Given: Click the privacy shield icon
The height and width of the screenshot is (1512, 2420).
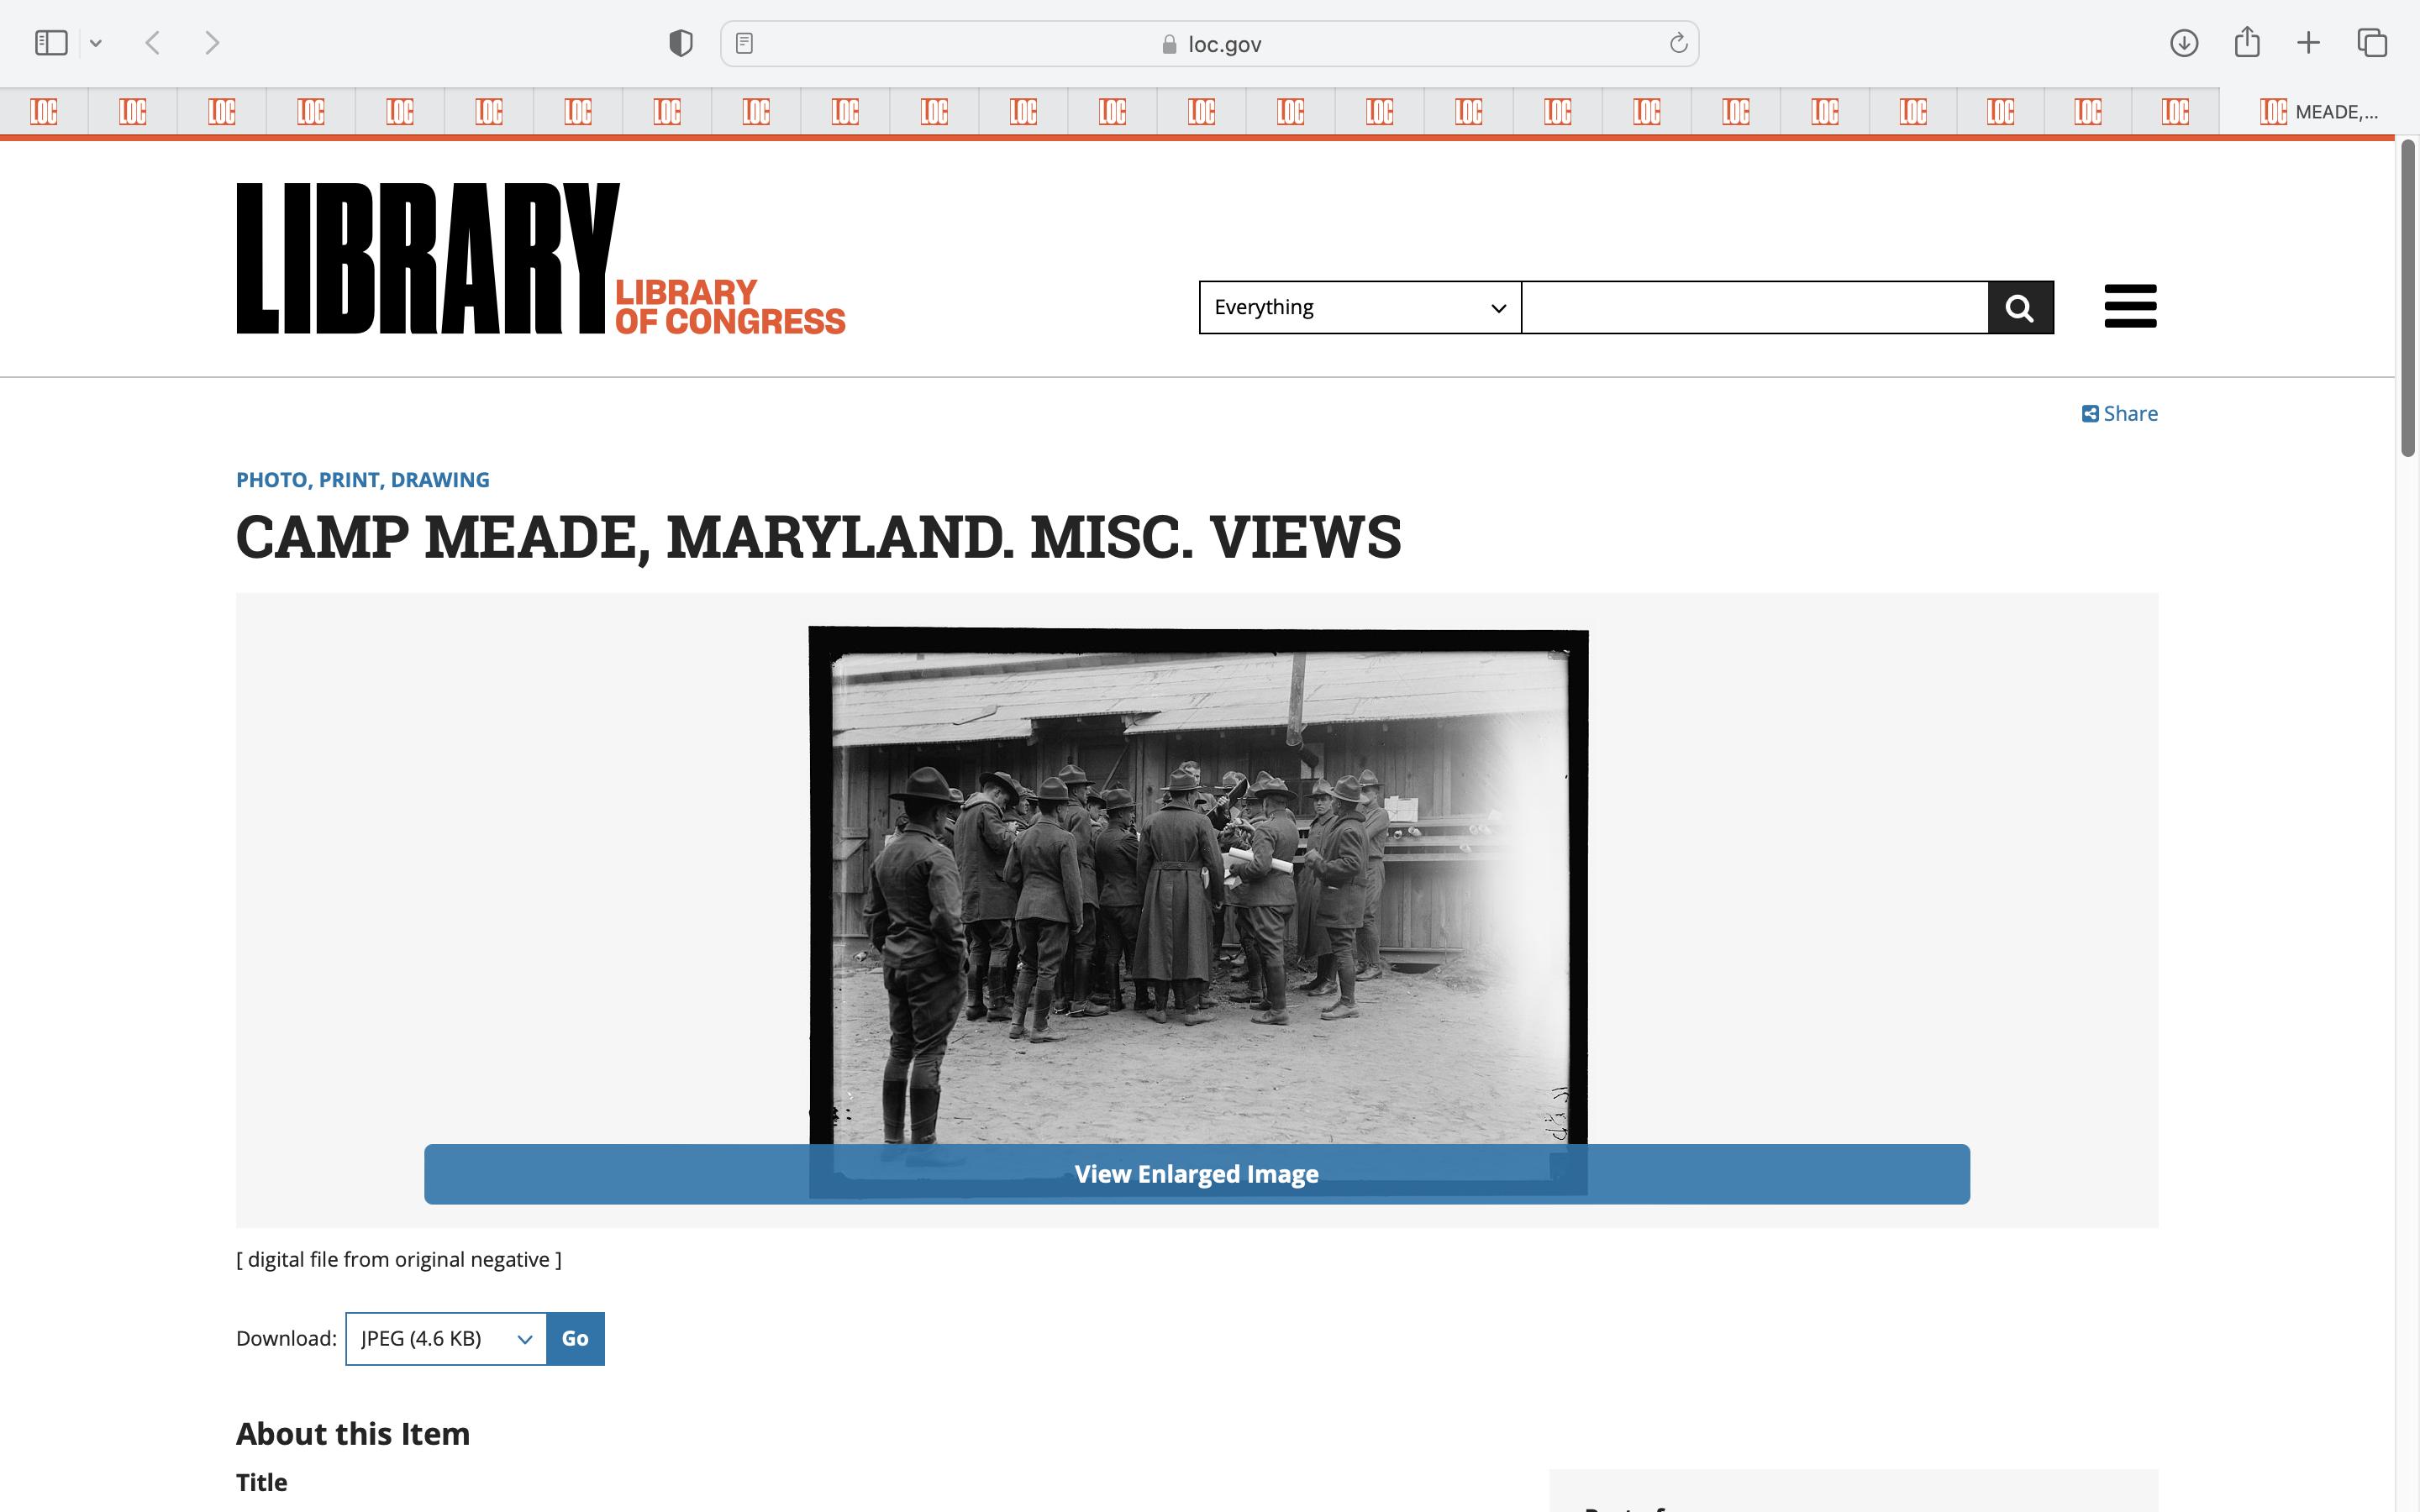Looking at the screenshot, I should point(681,43).
